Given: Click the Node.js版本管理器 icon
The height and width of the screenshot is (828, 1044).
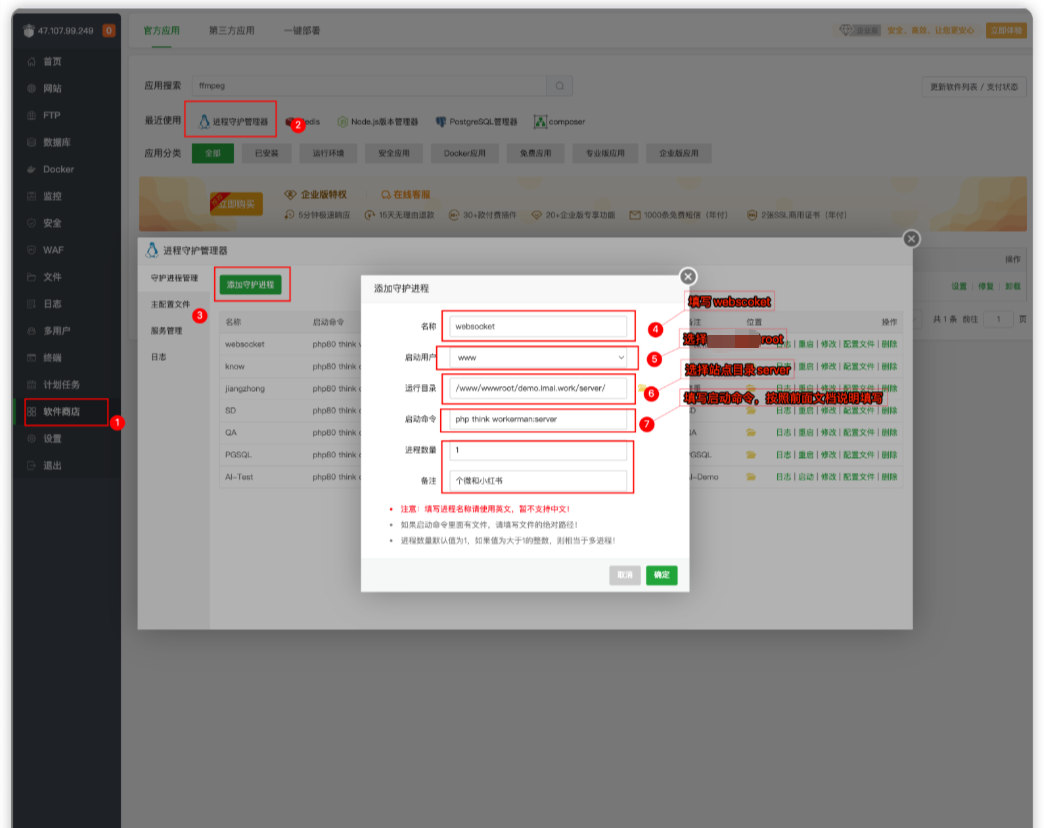Looking at the screenshot, I should coord(342,122).
